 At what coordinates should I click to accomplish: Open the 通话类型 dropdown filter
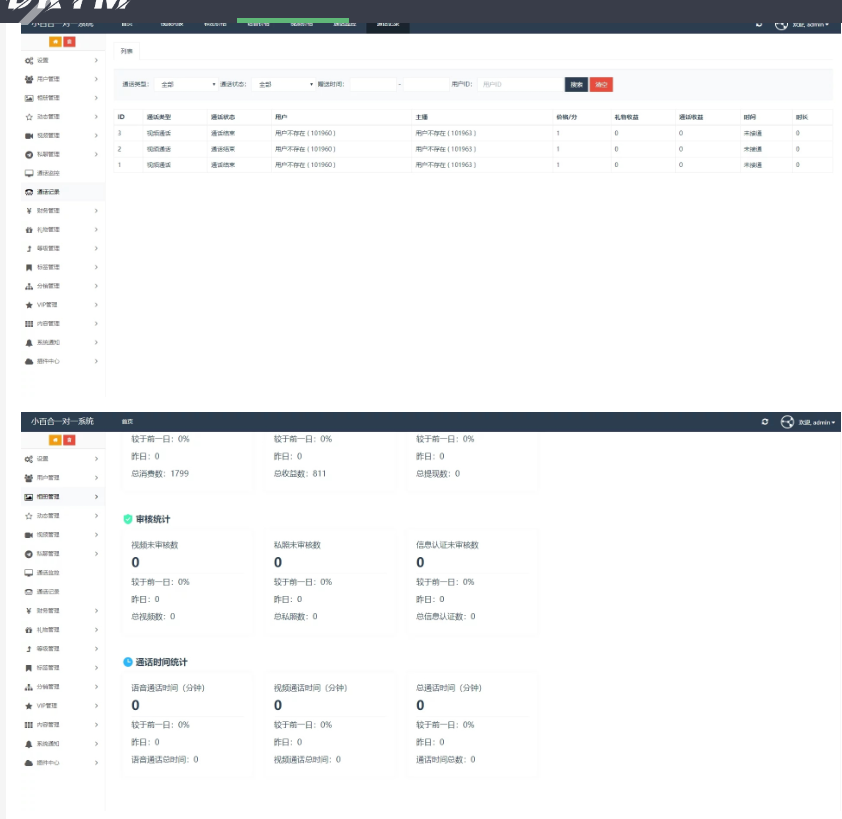pyautogui.click(x=185, y=85)
